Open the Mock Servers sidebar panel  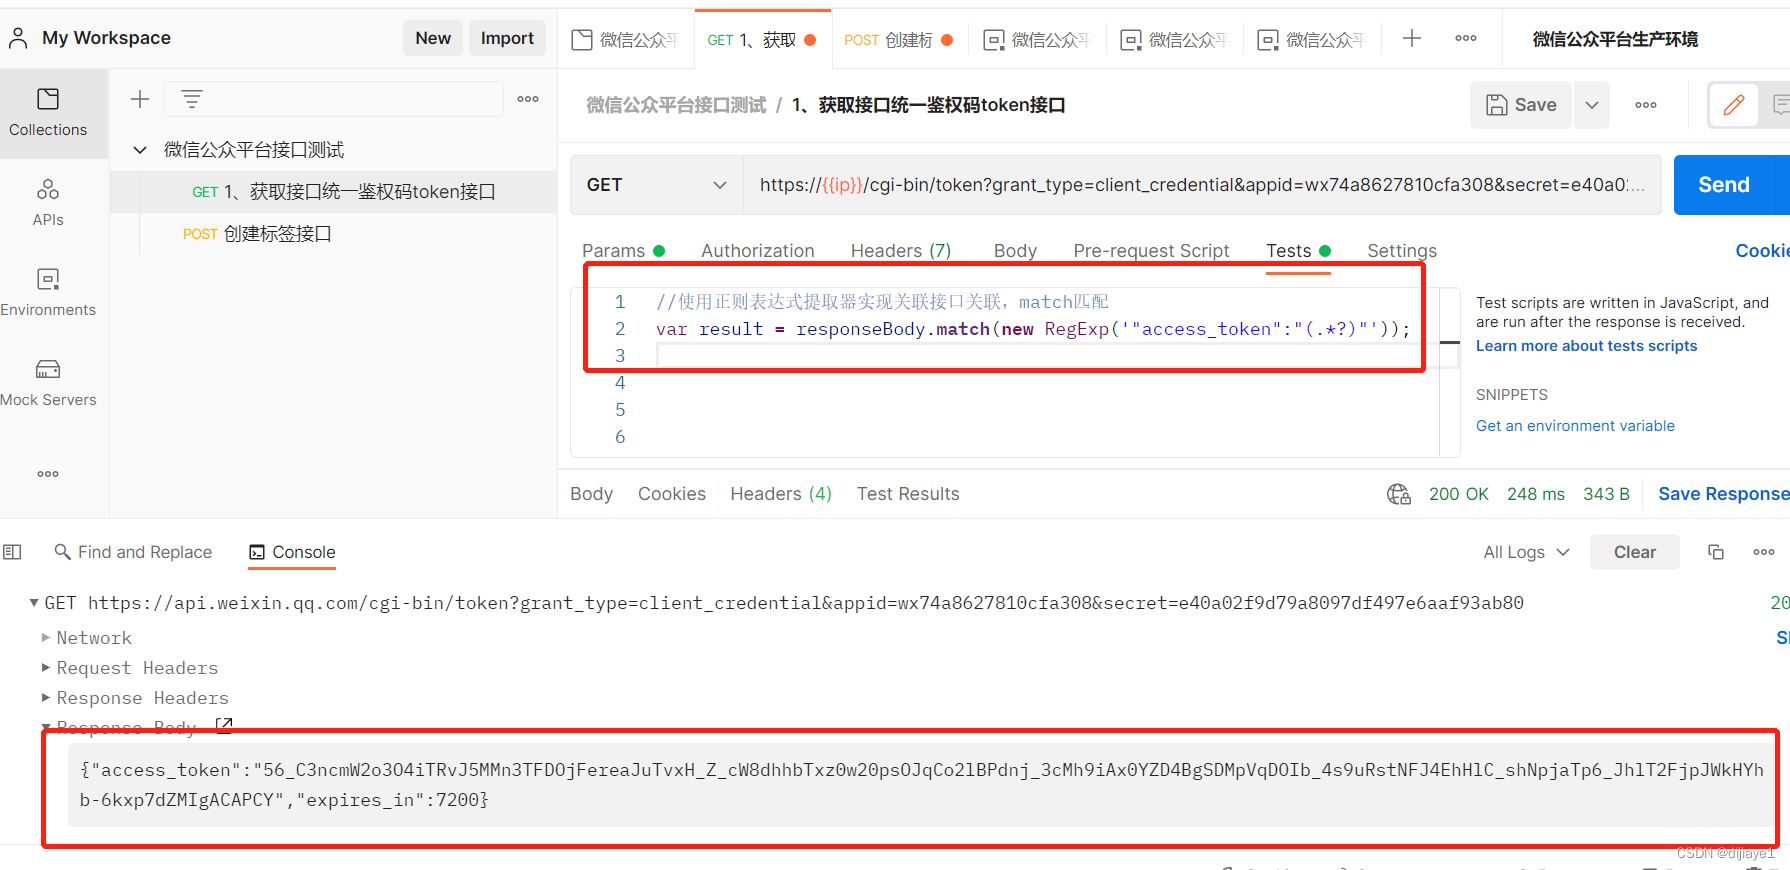coord(48,383)
